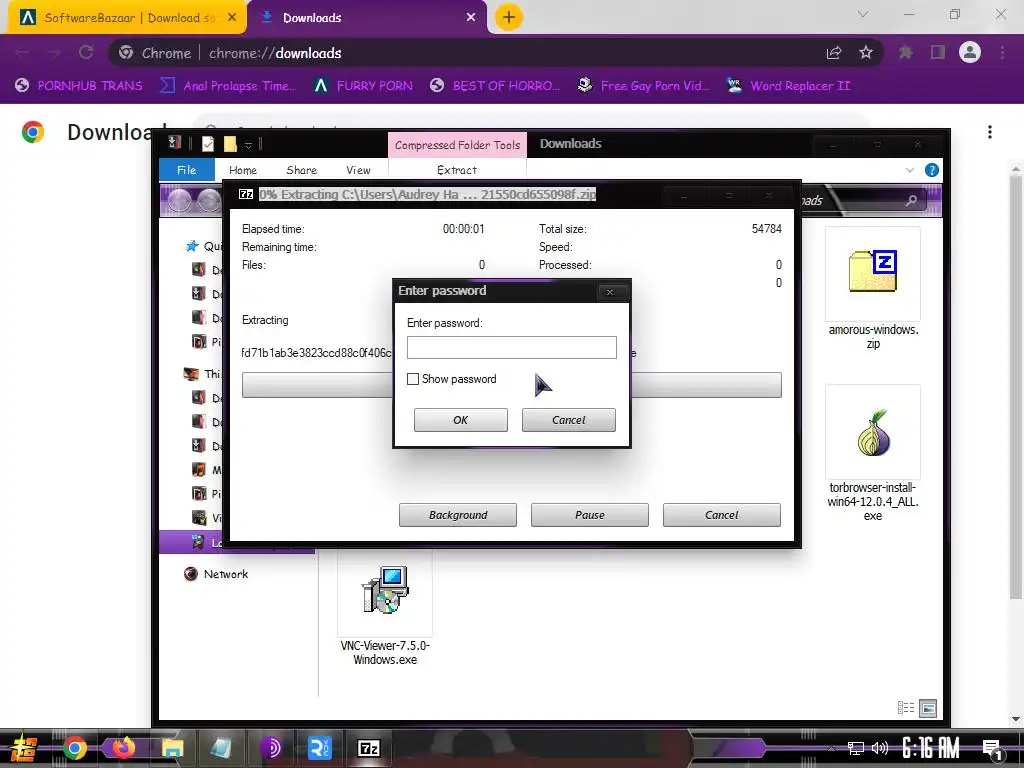The image size is (1024, 768).
Task: Open Chrome's three-dot main menu
Action: click(x=1002, y=53)
